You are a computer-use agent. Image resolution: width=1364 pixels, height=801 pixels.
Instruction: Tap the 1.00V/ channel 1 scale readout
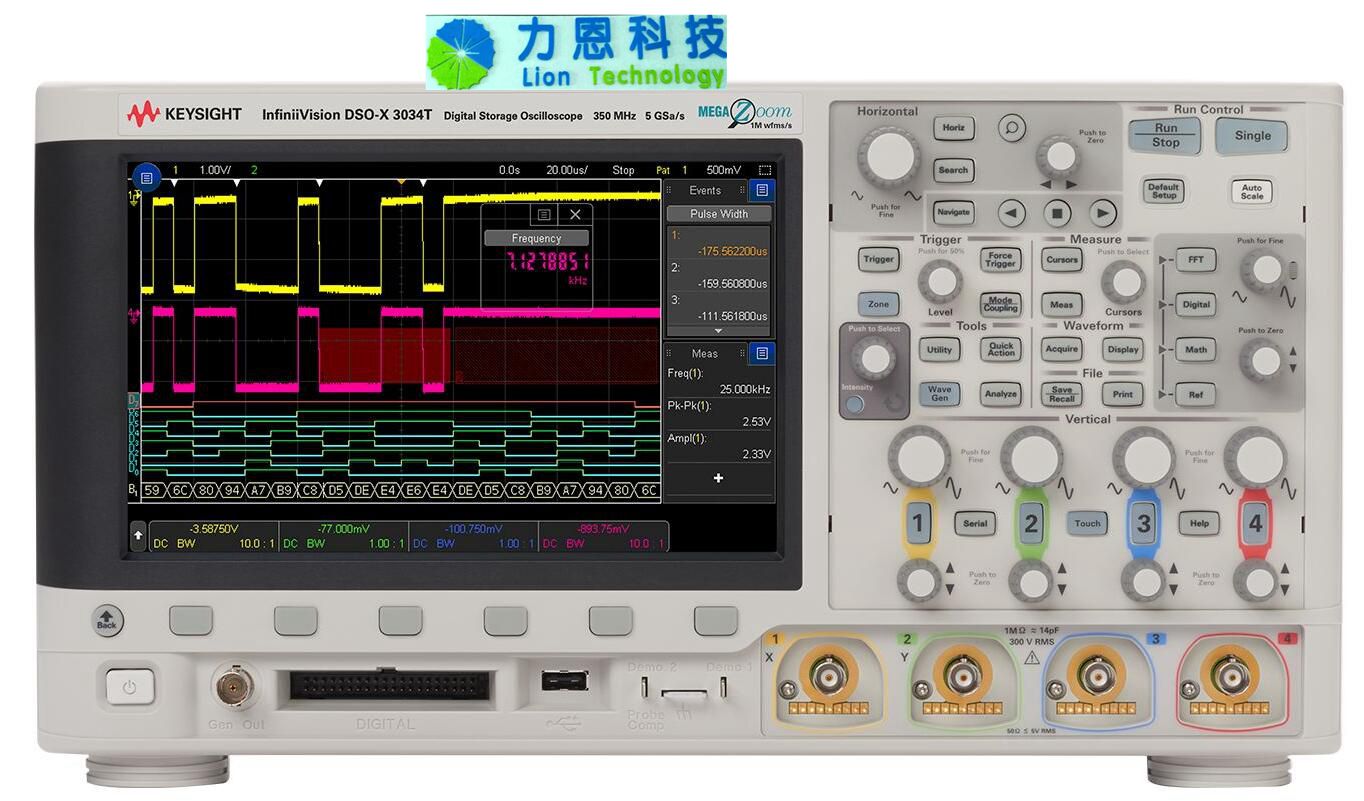pyautogui.click(x=214, y=170)
